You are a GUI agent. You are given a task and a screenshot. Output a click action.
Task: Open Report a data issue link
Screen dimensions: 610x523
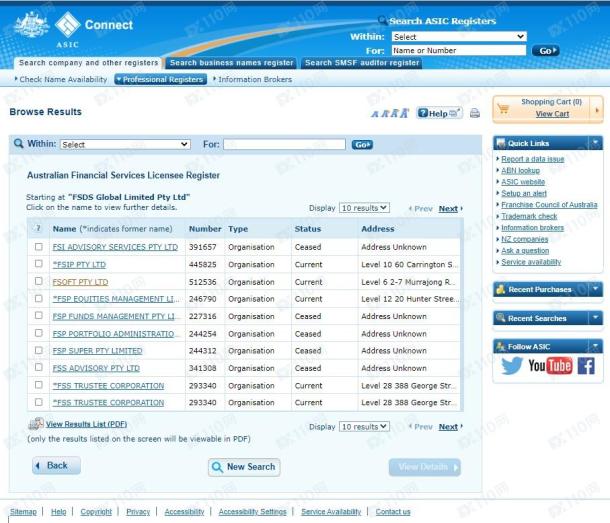pos(533,159)
